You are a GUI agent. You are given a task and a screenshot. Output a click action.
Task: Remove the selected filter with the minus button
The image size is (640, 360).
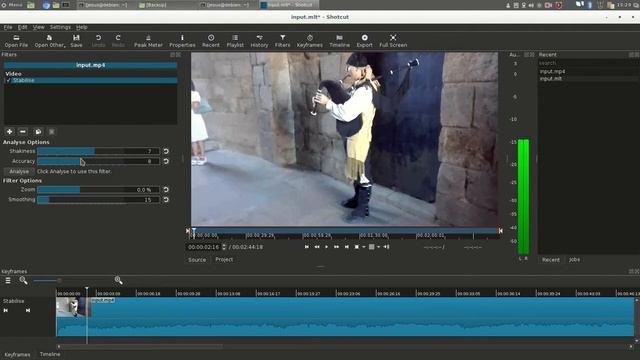[x=23, y=131]
